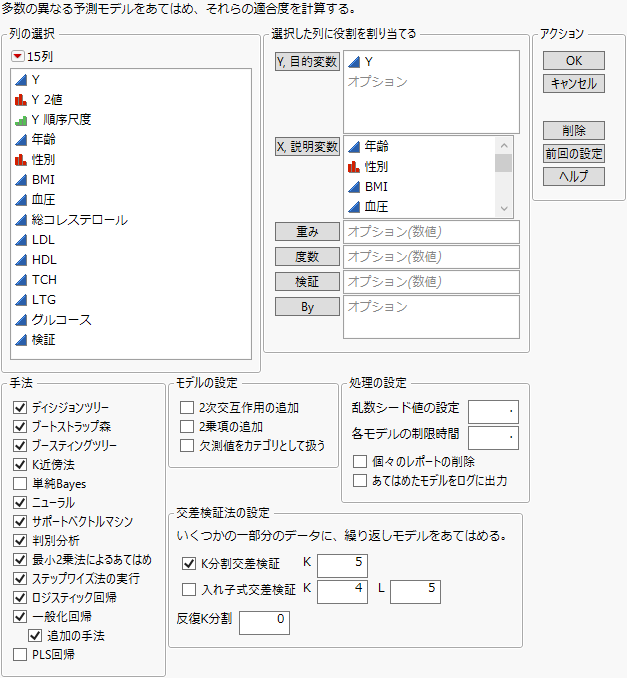Open the red triangle menu beside 15列
The height and width of the screenshot is (678, 627).
pos(18,56)
